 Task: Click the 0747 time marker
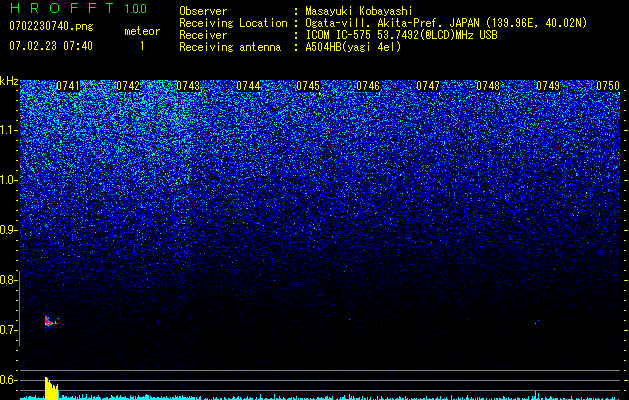pyautogui.click(x=428, y=86)
